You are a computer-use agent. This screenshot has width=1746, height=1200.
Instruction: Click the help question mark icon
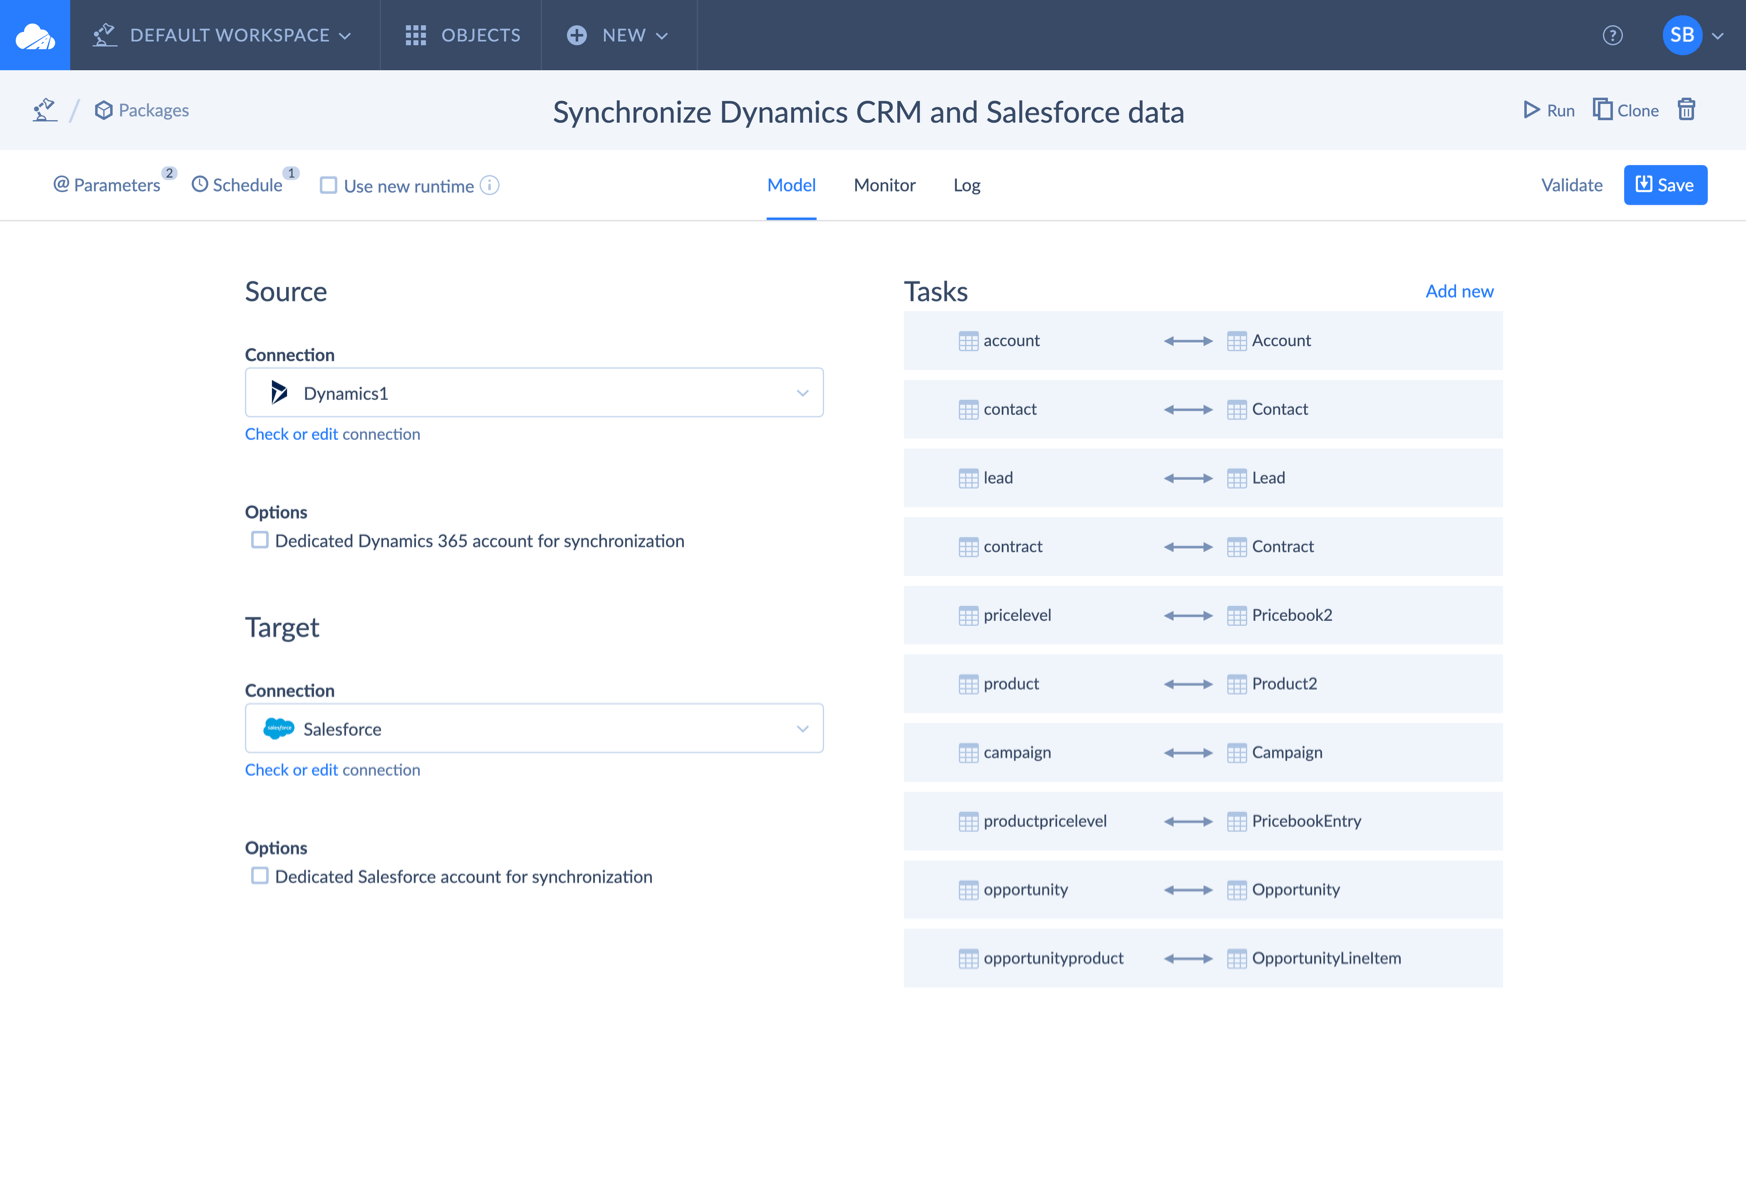click(1612, 35)
